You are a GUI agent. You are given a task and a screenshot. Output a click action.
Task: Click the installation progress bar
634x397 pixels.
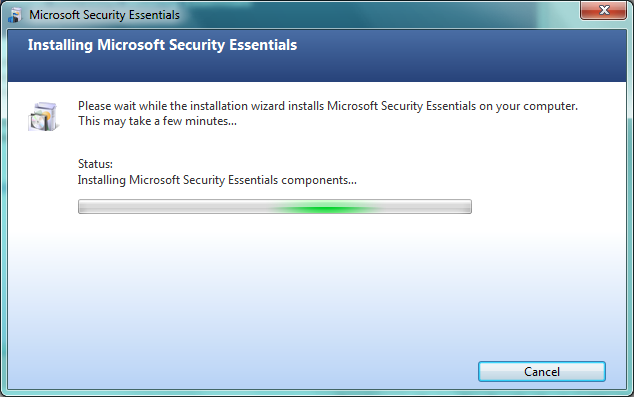[275, 207]
